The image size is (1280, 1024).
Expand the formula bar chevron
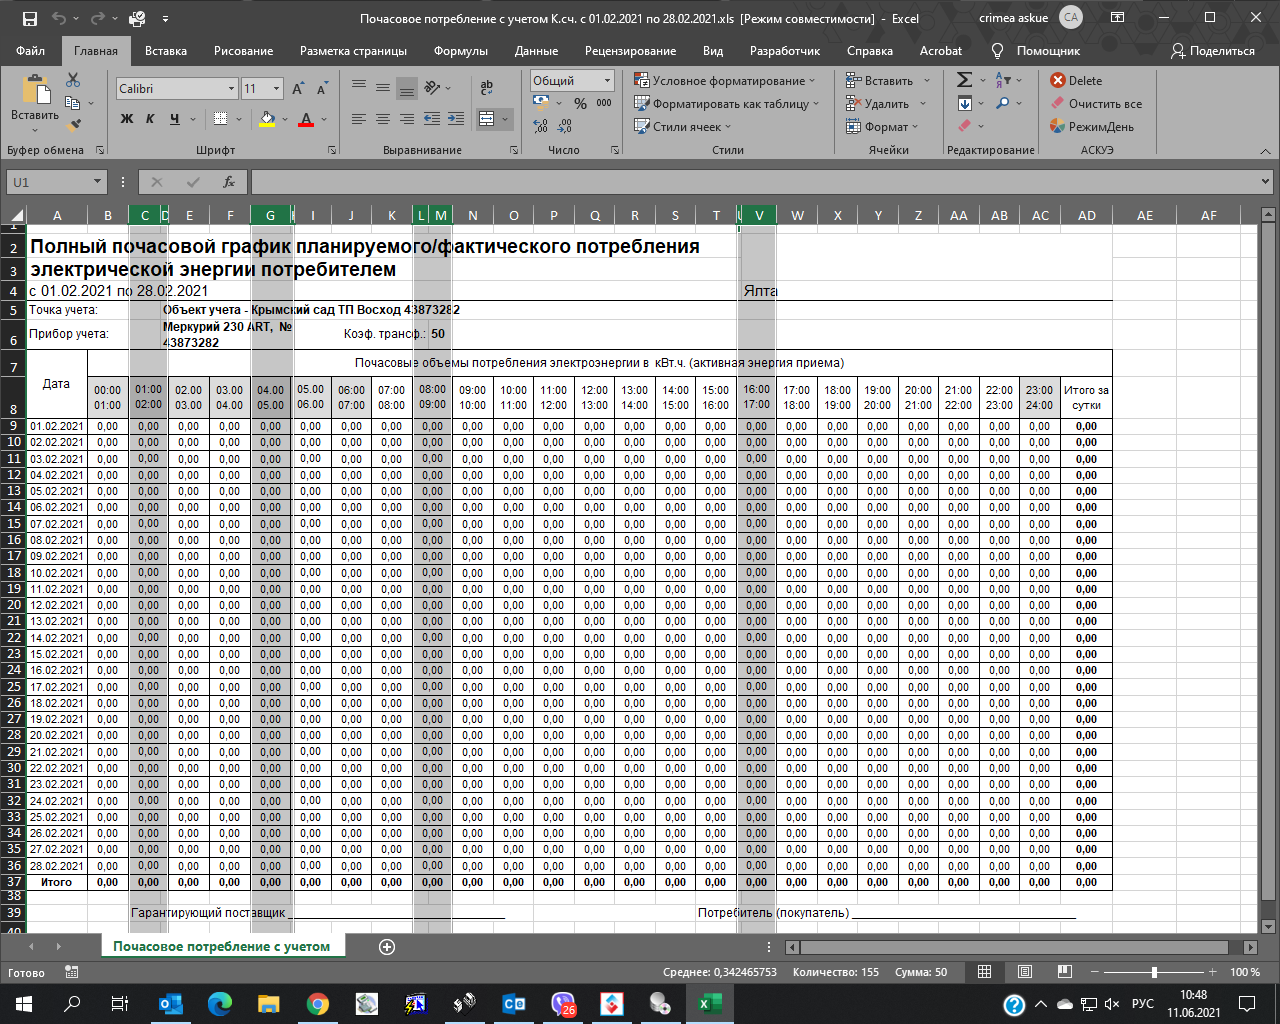point(1265,182)
